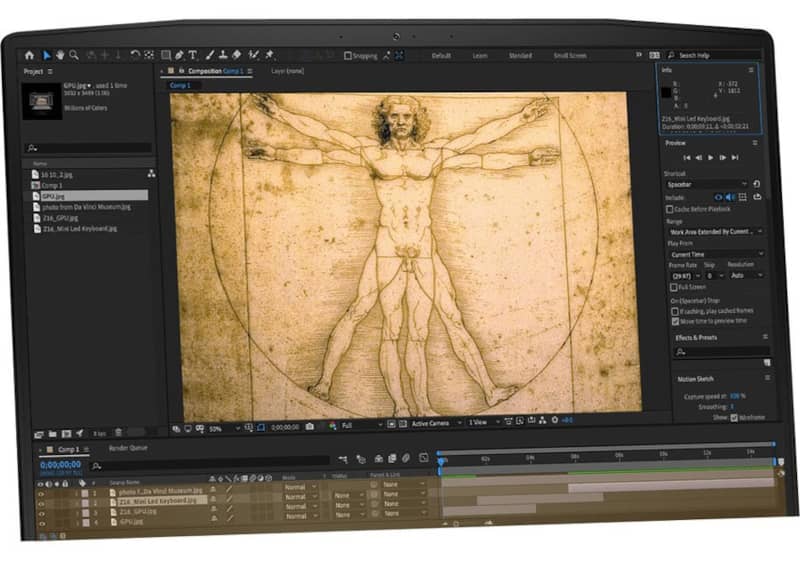800x562 pixels.
Task: Pick the Puppet Pin tool
Action: (x=269, y=55)
